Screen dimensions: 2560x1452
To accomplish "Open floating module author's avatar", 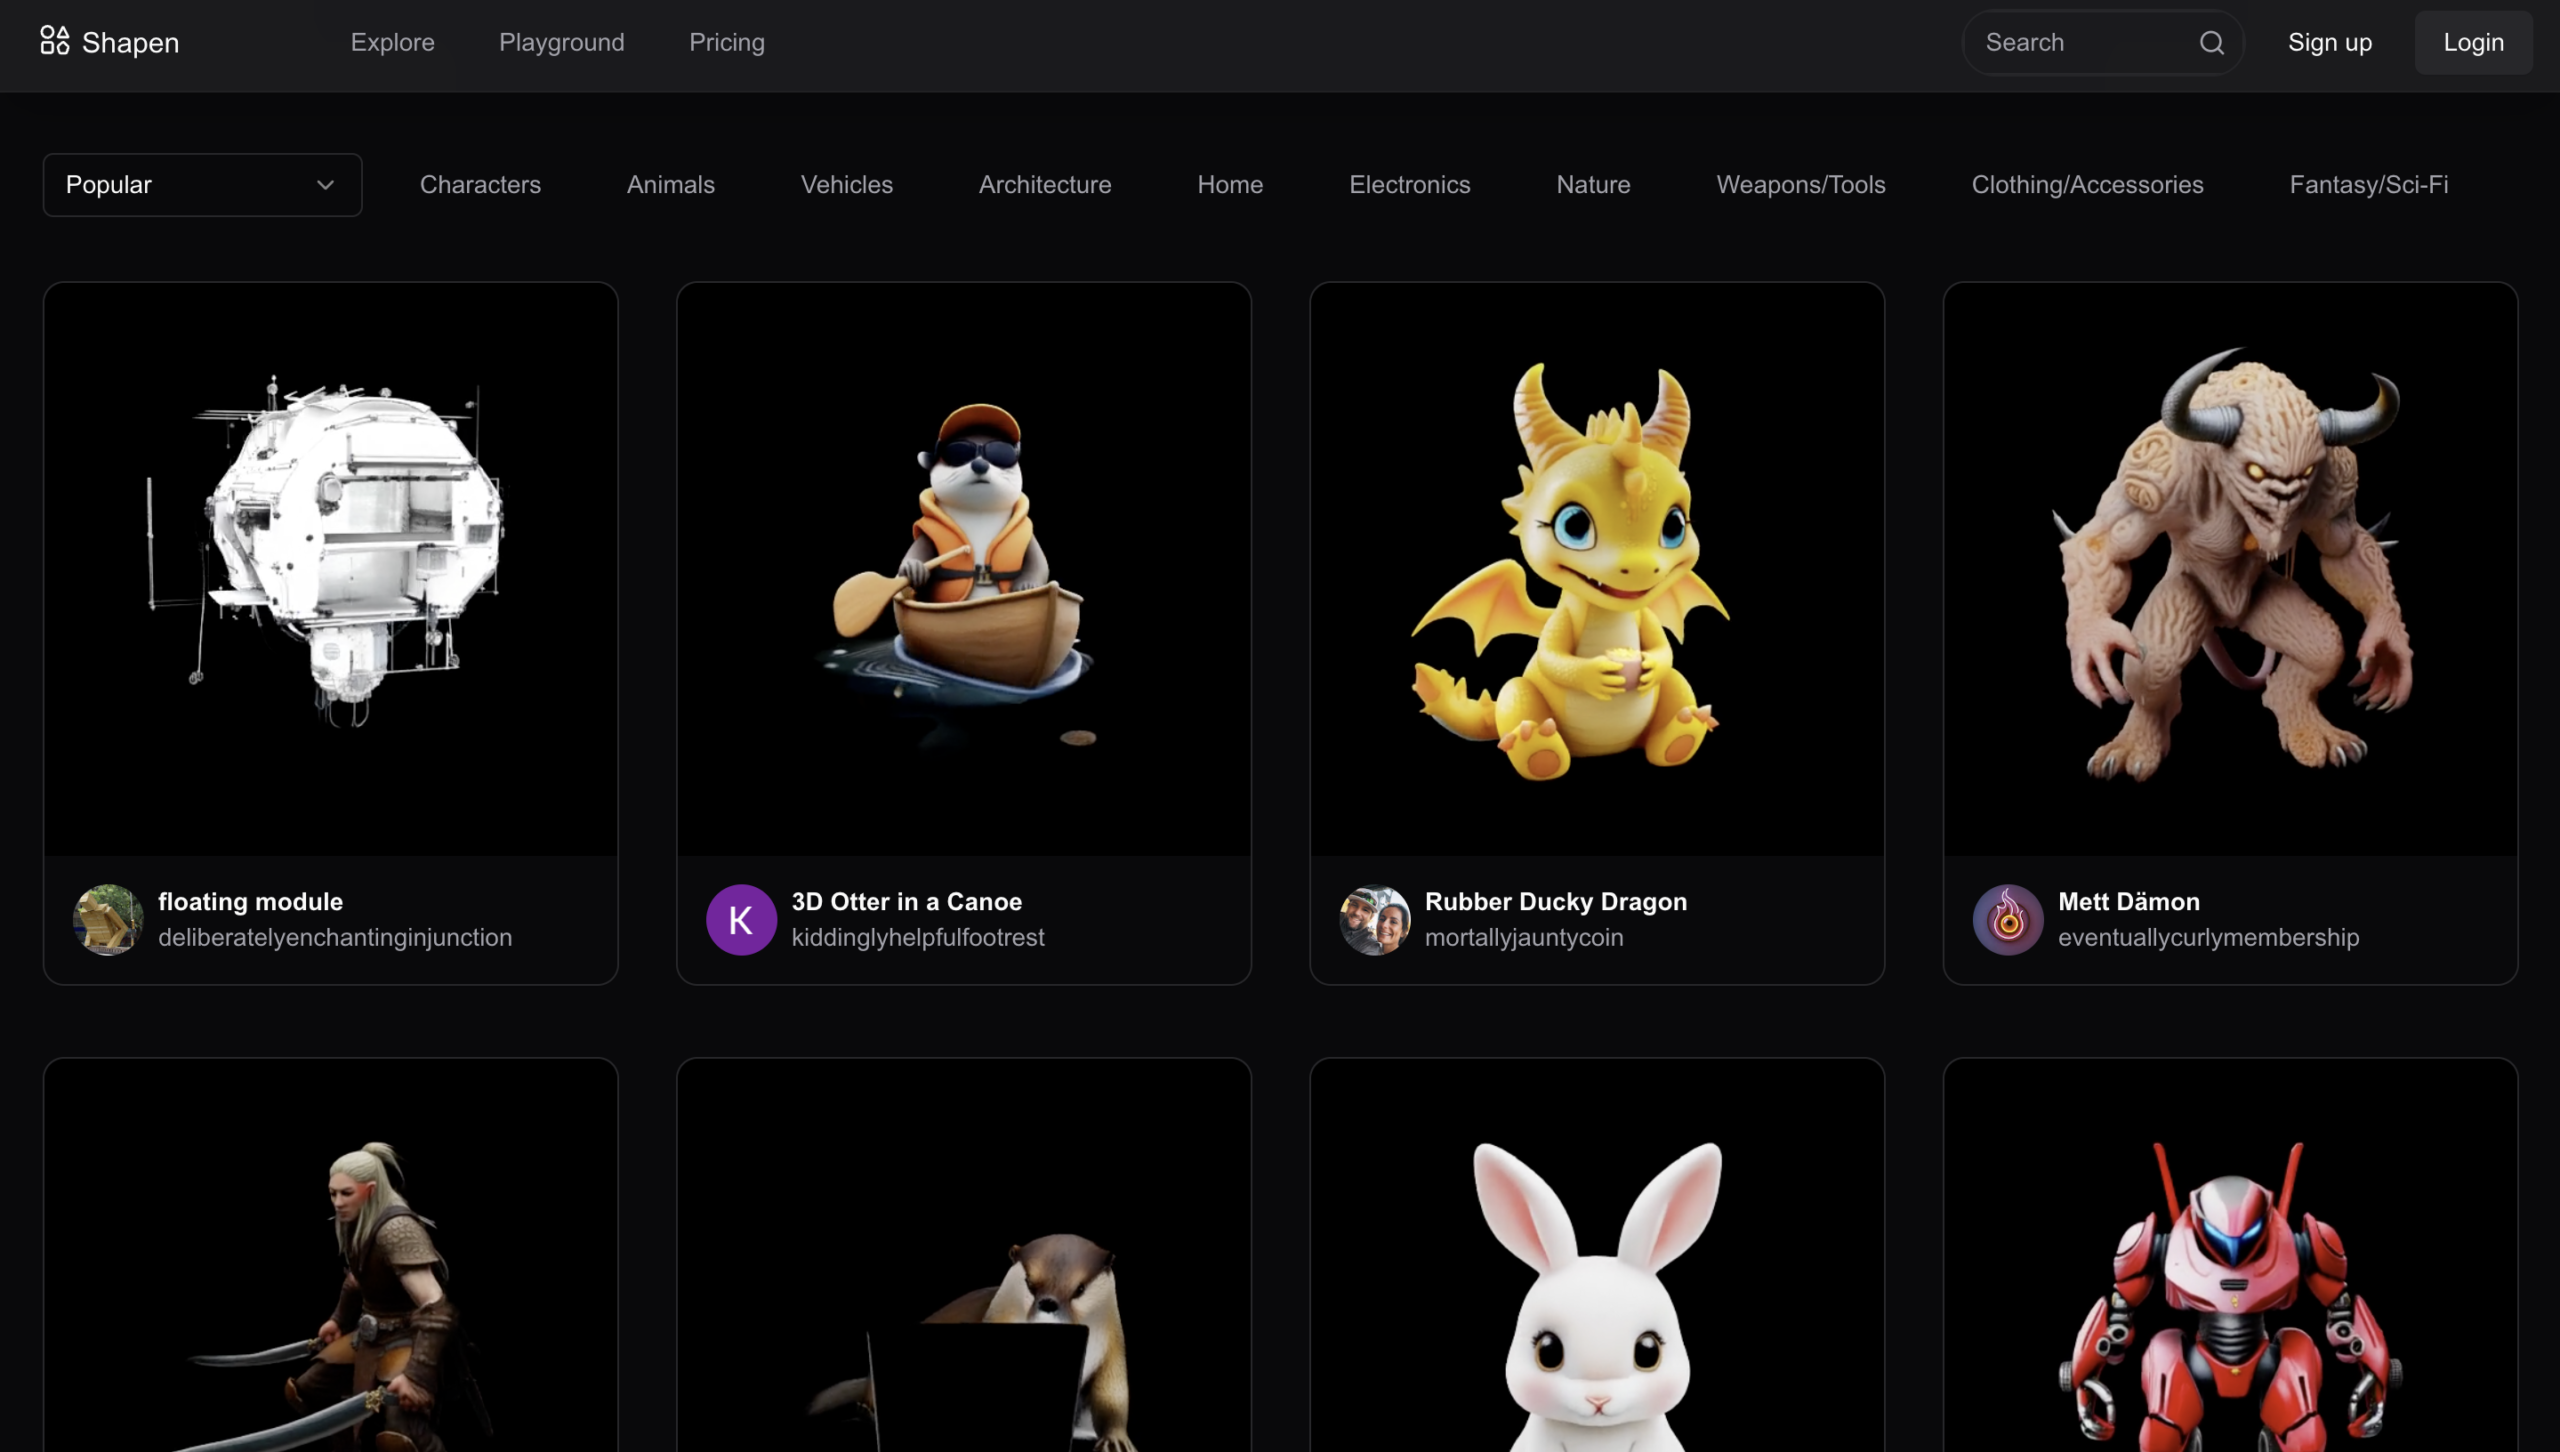I will point(108,919).
